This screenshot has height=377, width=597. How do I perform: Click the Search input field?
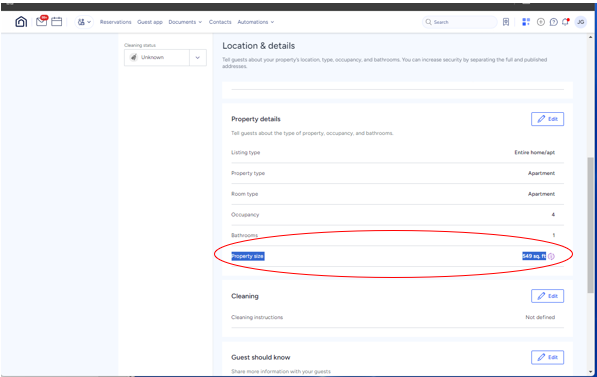click(x=460, y=22)
